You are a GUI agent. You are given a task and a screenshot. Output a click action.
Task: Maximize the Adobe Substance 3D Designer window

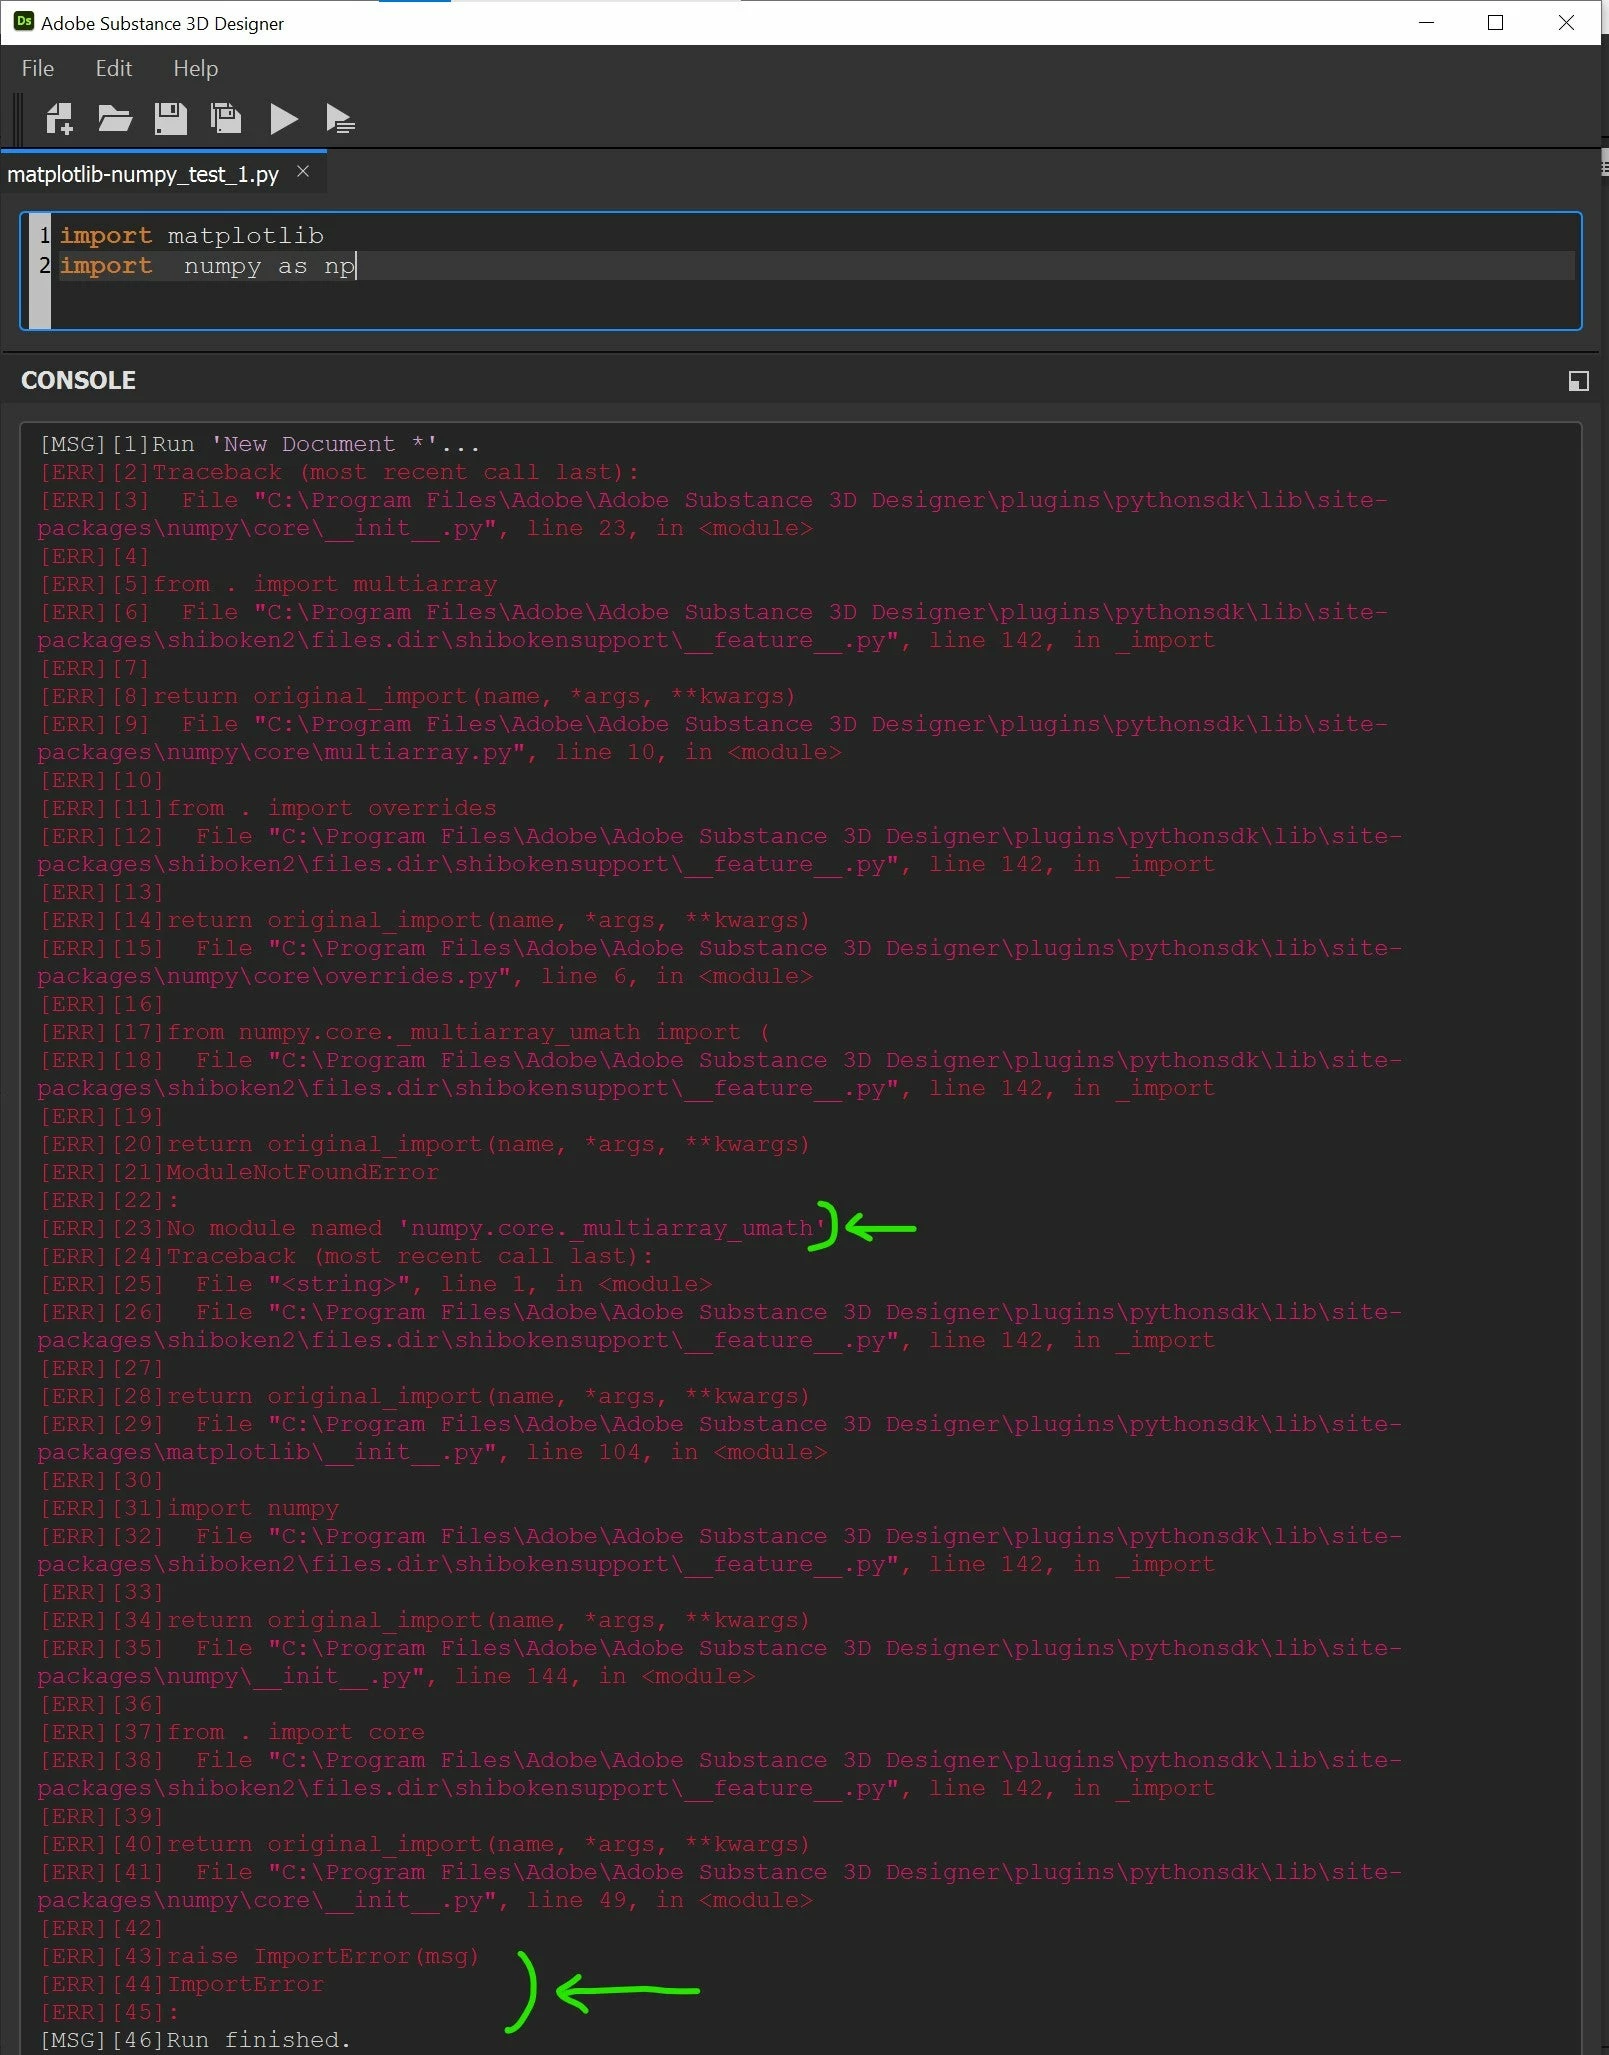1496,22
